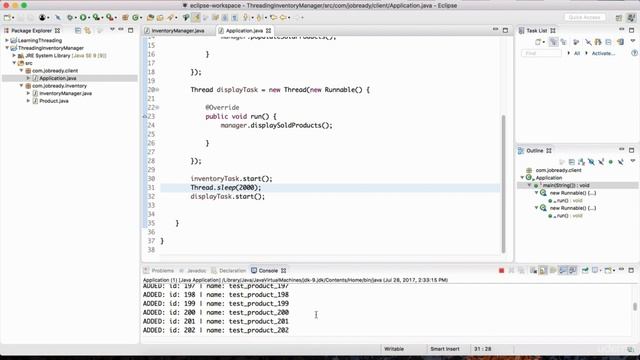
Task: Collapse all in Package Explorer toolbar
Action: point(78,31)
